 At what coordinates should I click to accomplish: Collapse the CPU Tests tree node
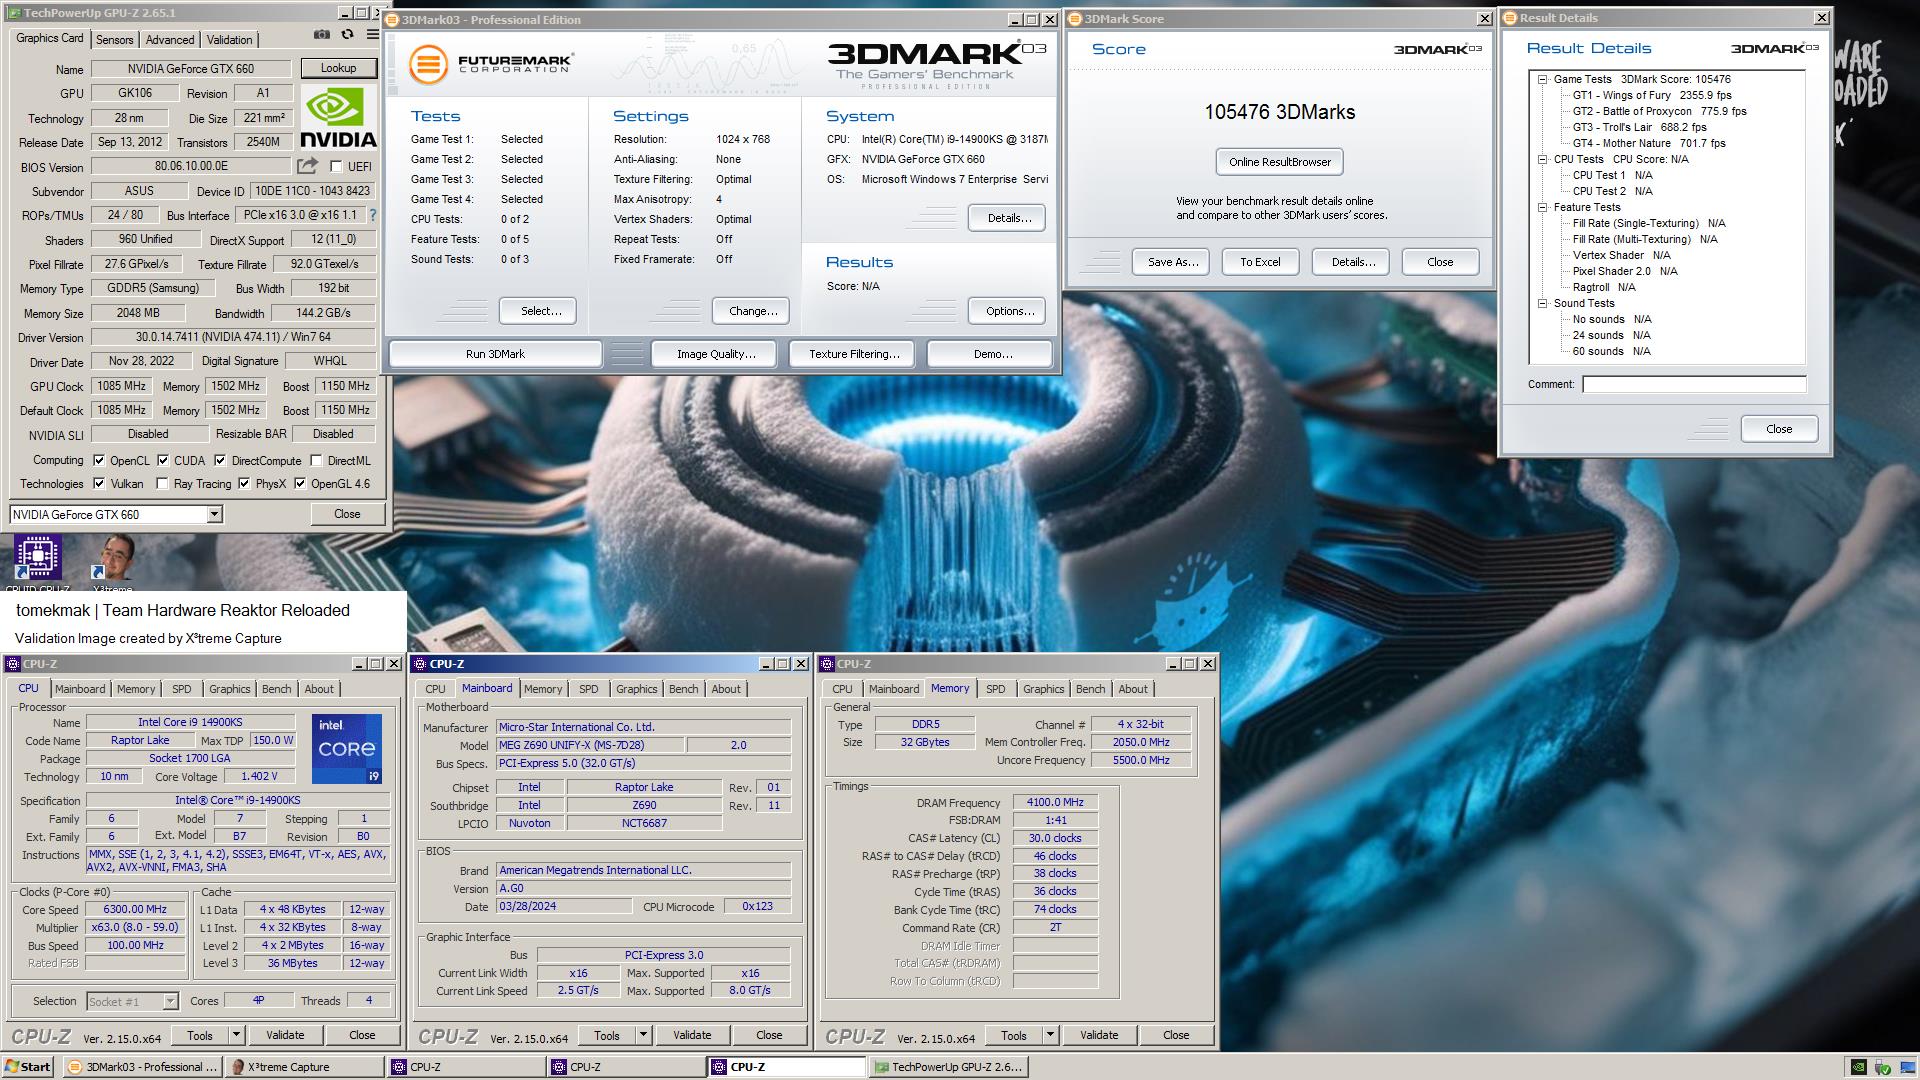coord(1543,159)
